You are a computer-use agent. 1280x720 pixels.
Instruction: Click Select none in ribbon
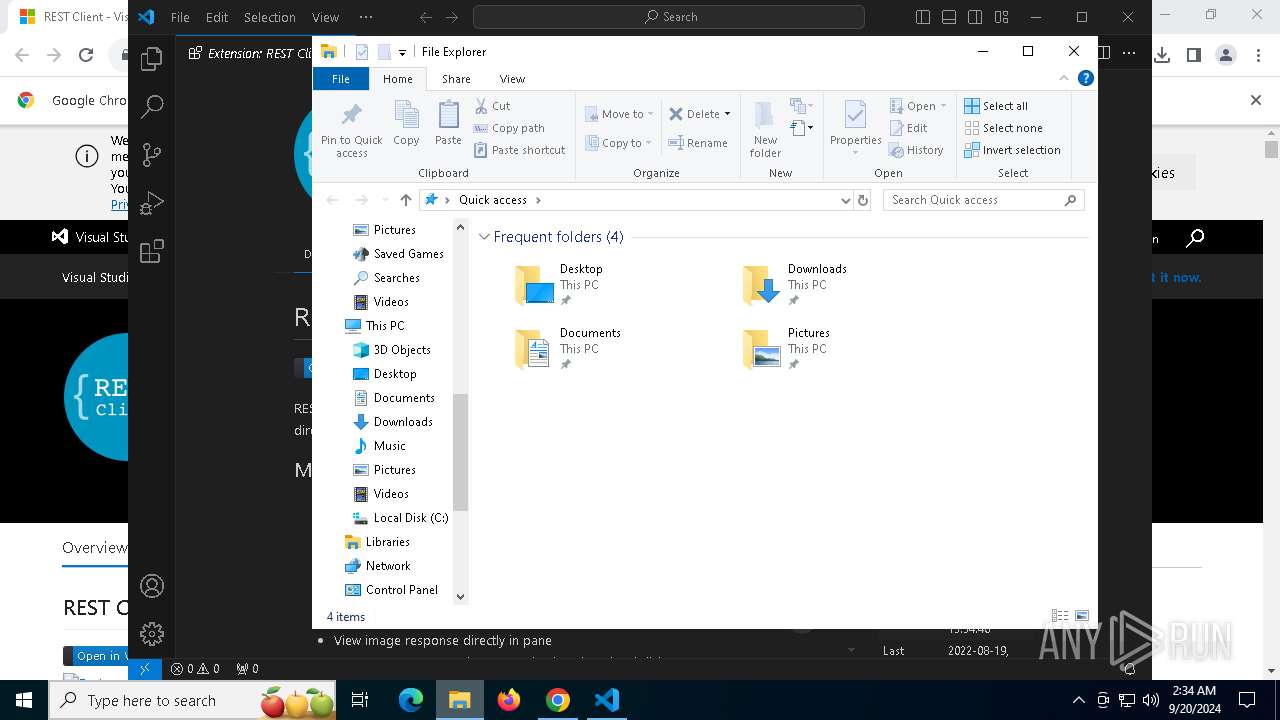pyautogui.click(x=1003, y=128)
